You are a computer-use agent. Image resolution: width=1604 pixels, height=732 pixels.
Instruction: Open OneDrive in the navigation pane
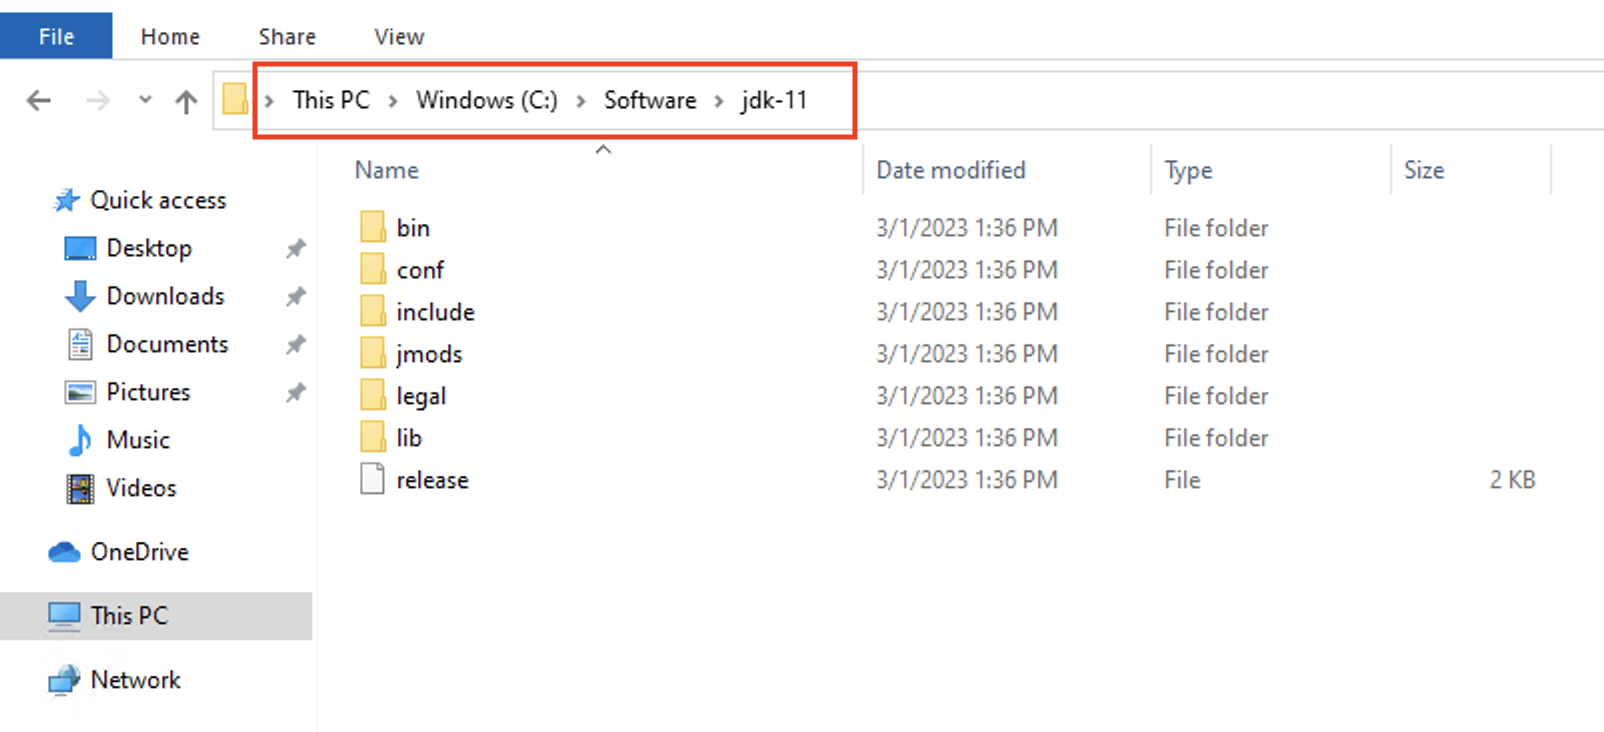[x=140, y=552]
